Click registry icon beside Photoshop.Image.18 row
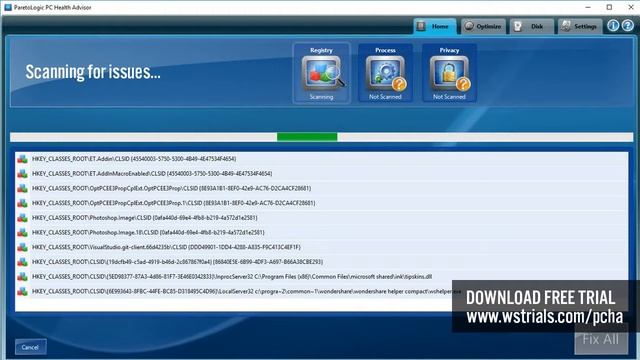The image size is (640, 360). [x=22, y=232]
